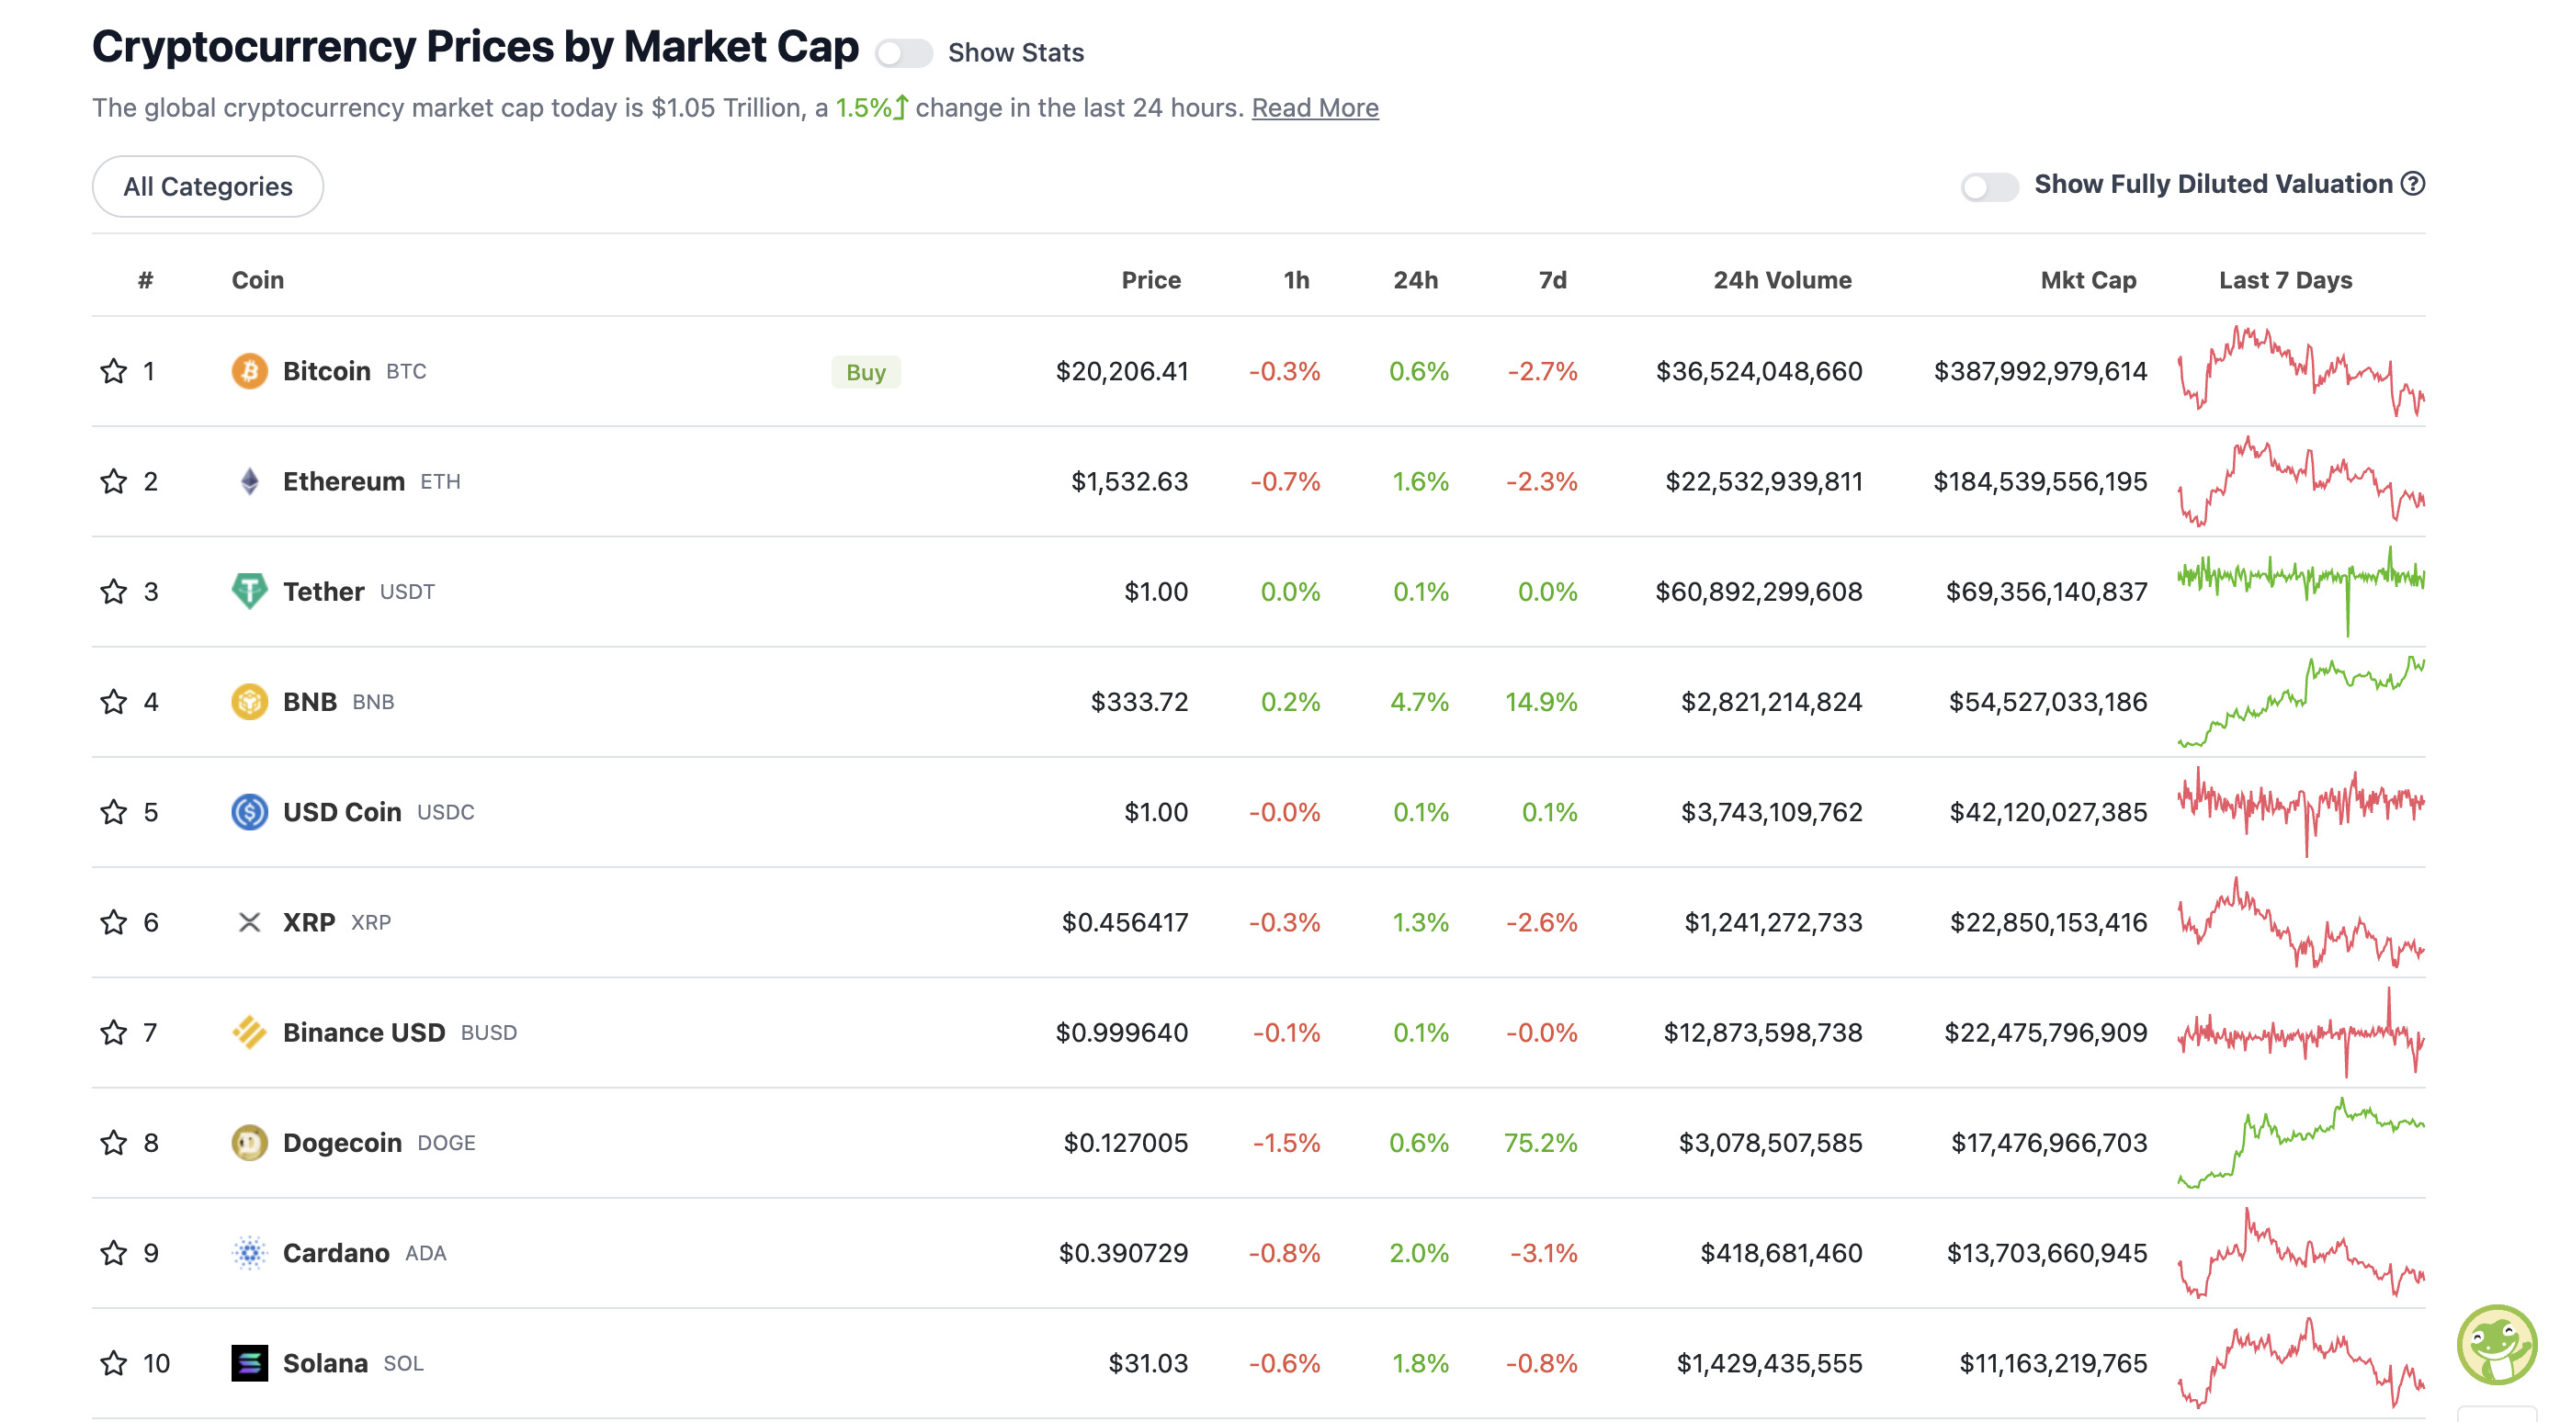Image resolution: width=2560 pixels, height=1422 pixels.
Task: Click the Solana logo icon
Action: pos(249,1362)
